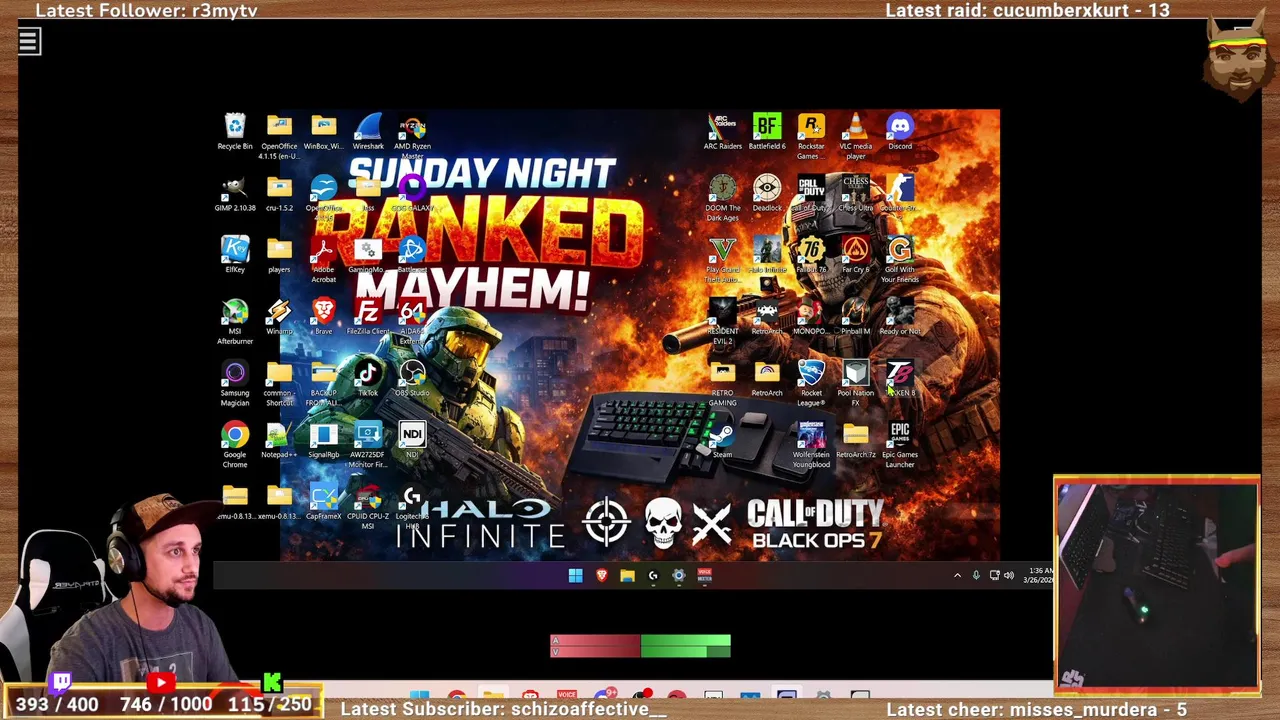
Task: Click the red-green audio/video meter bar
Action: pyautogui.click(x=640, y=646)
